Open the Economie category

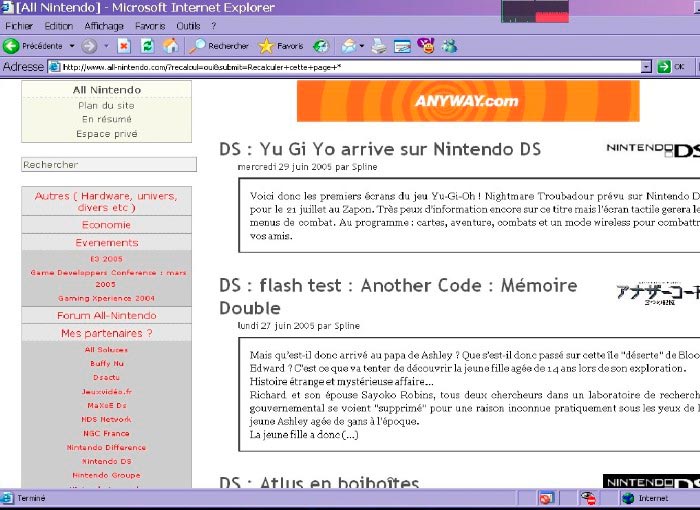coord(106,225)
